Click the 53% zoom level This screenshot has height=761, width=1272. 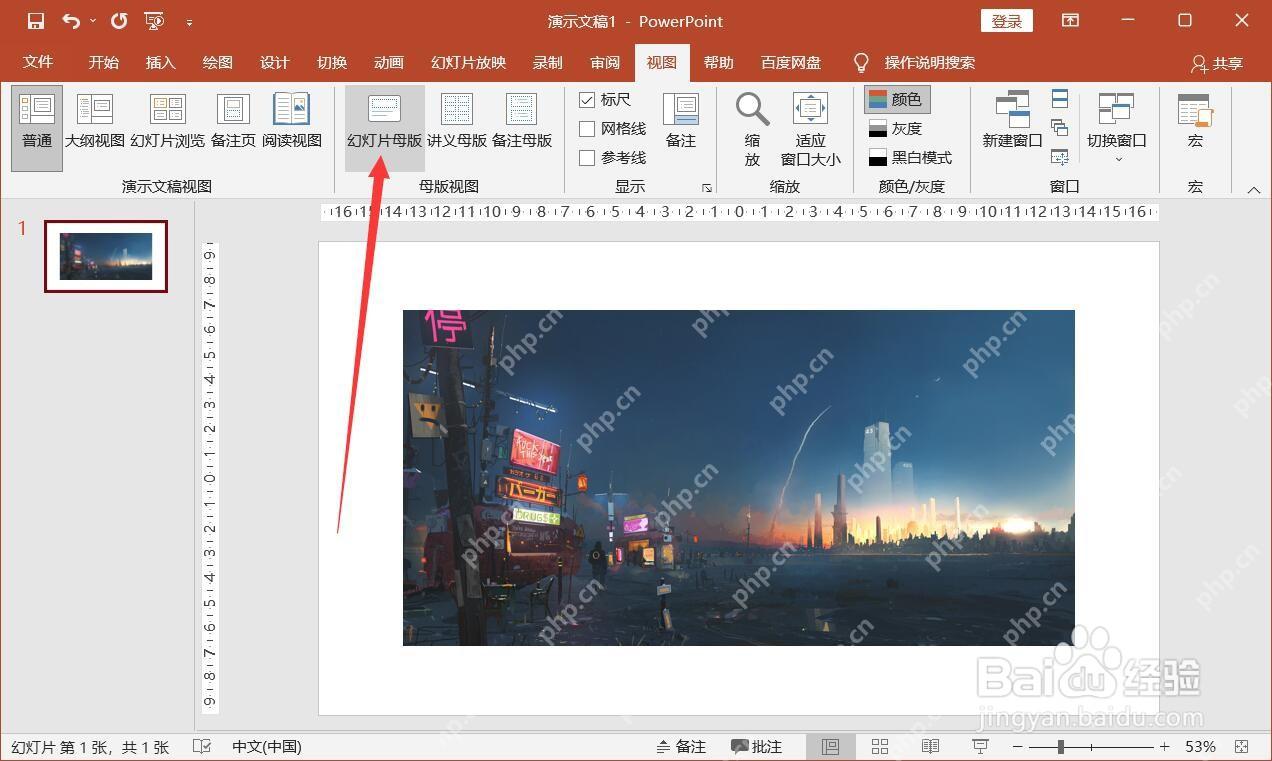[x=1200, y=746]
